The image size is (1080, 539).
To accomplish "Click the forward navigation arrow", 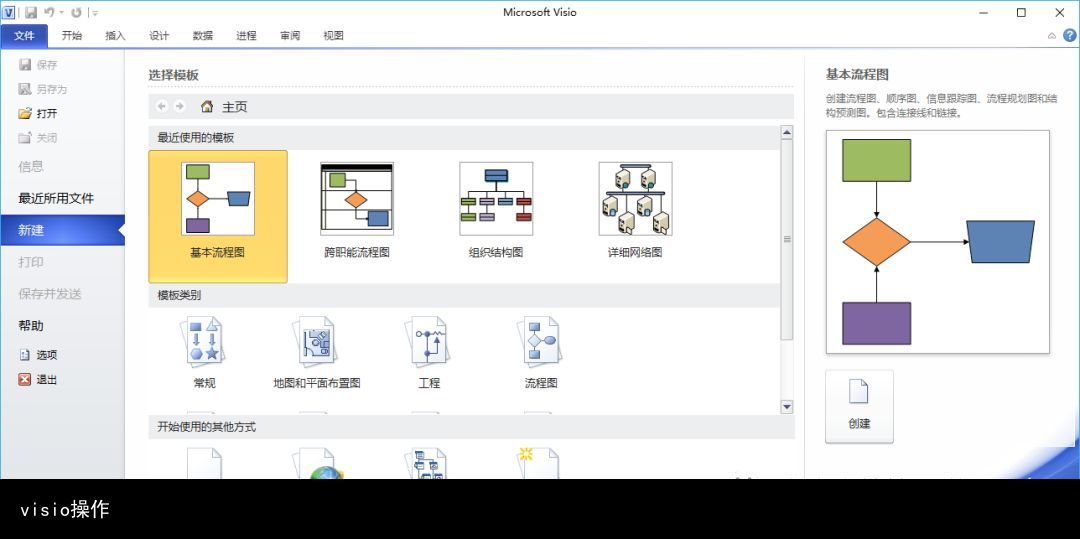I will coord(180,107).
